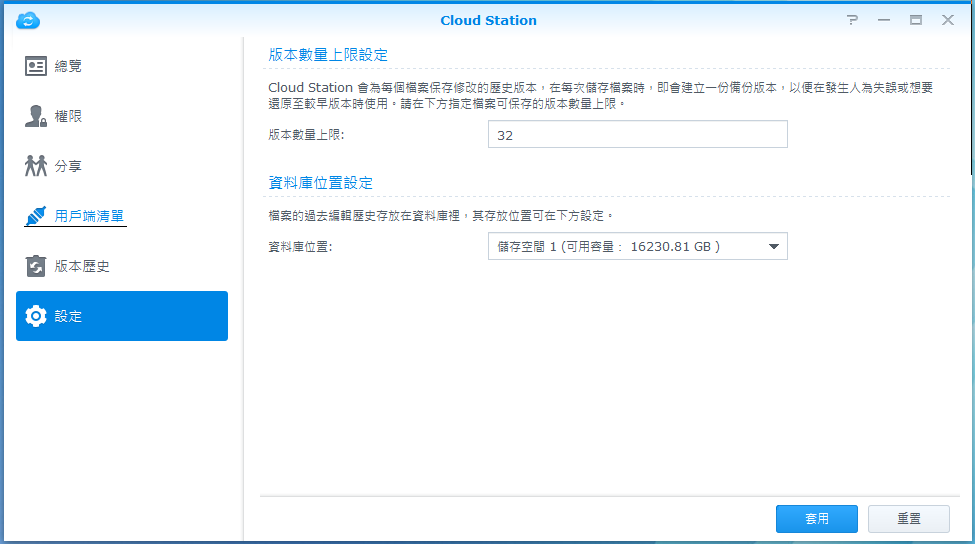
Task: Click the 資料庫位置設定 section heading
Action: tap(320, 183)
